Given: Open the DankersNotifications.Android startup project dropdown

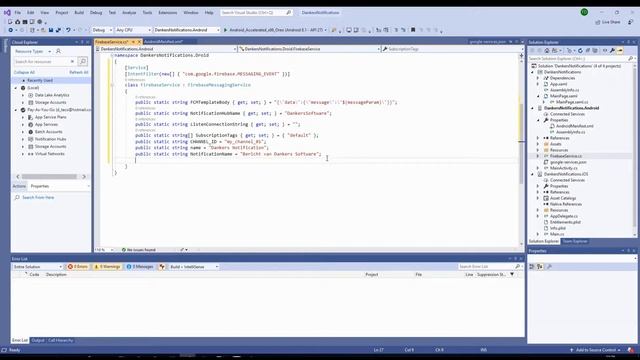Looking at the screenshot, I should pyautogui.click(x=187, y=30).
